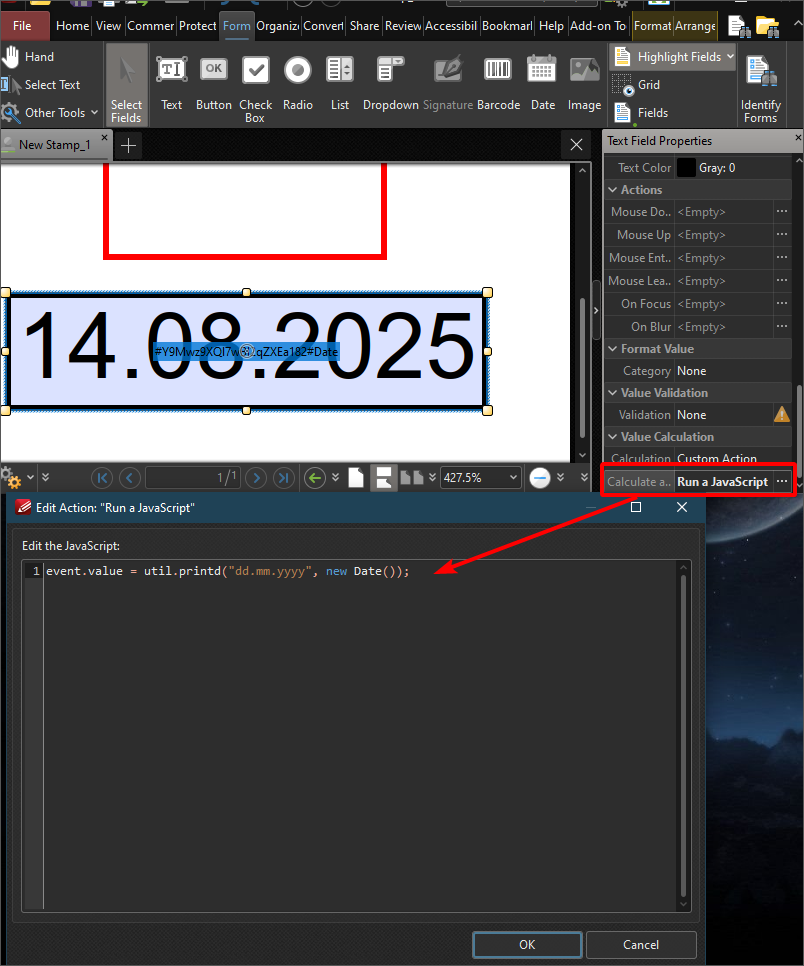Select the Image field tool
Viewport: 804px width, 966px height.
click(x=584, y=82)
